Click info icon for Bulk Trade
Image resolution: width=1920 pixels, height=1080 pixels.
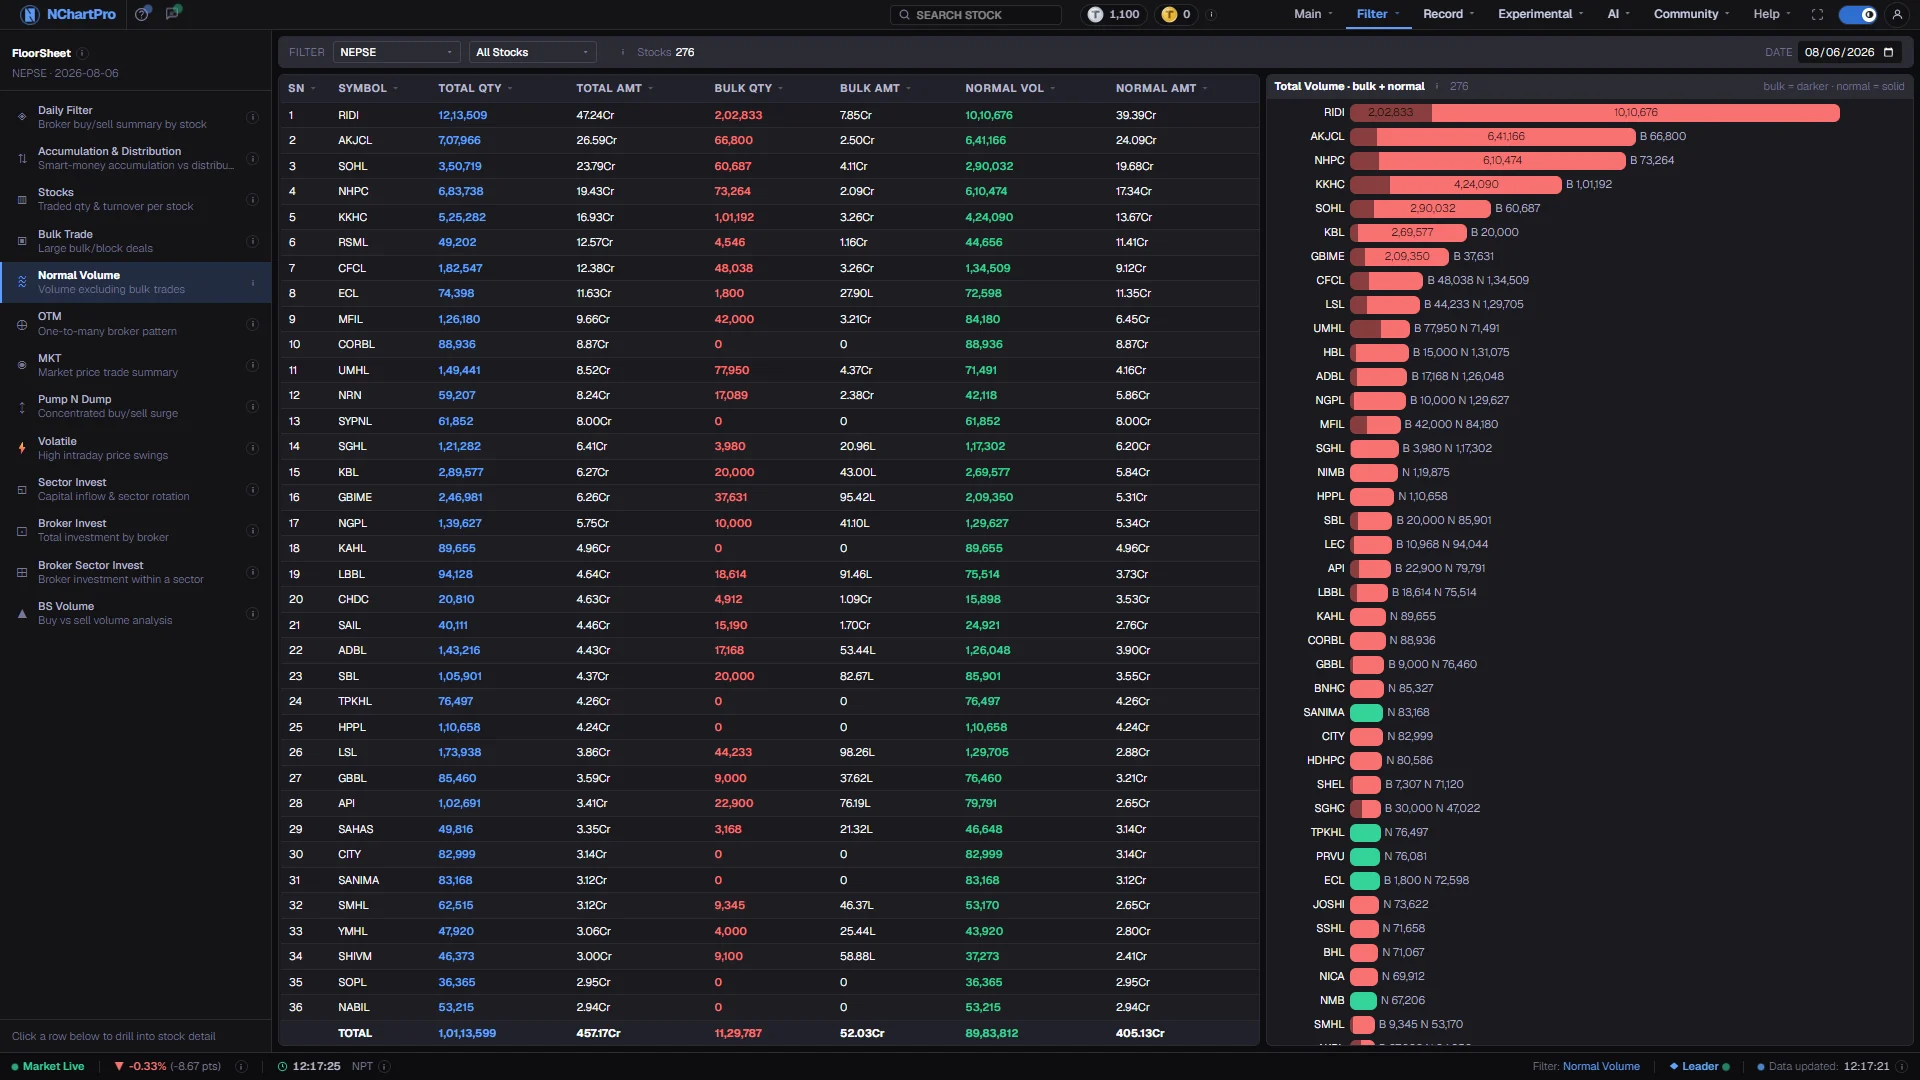(252, 241)
